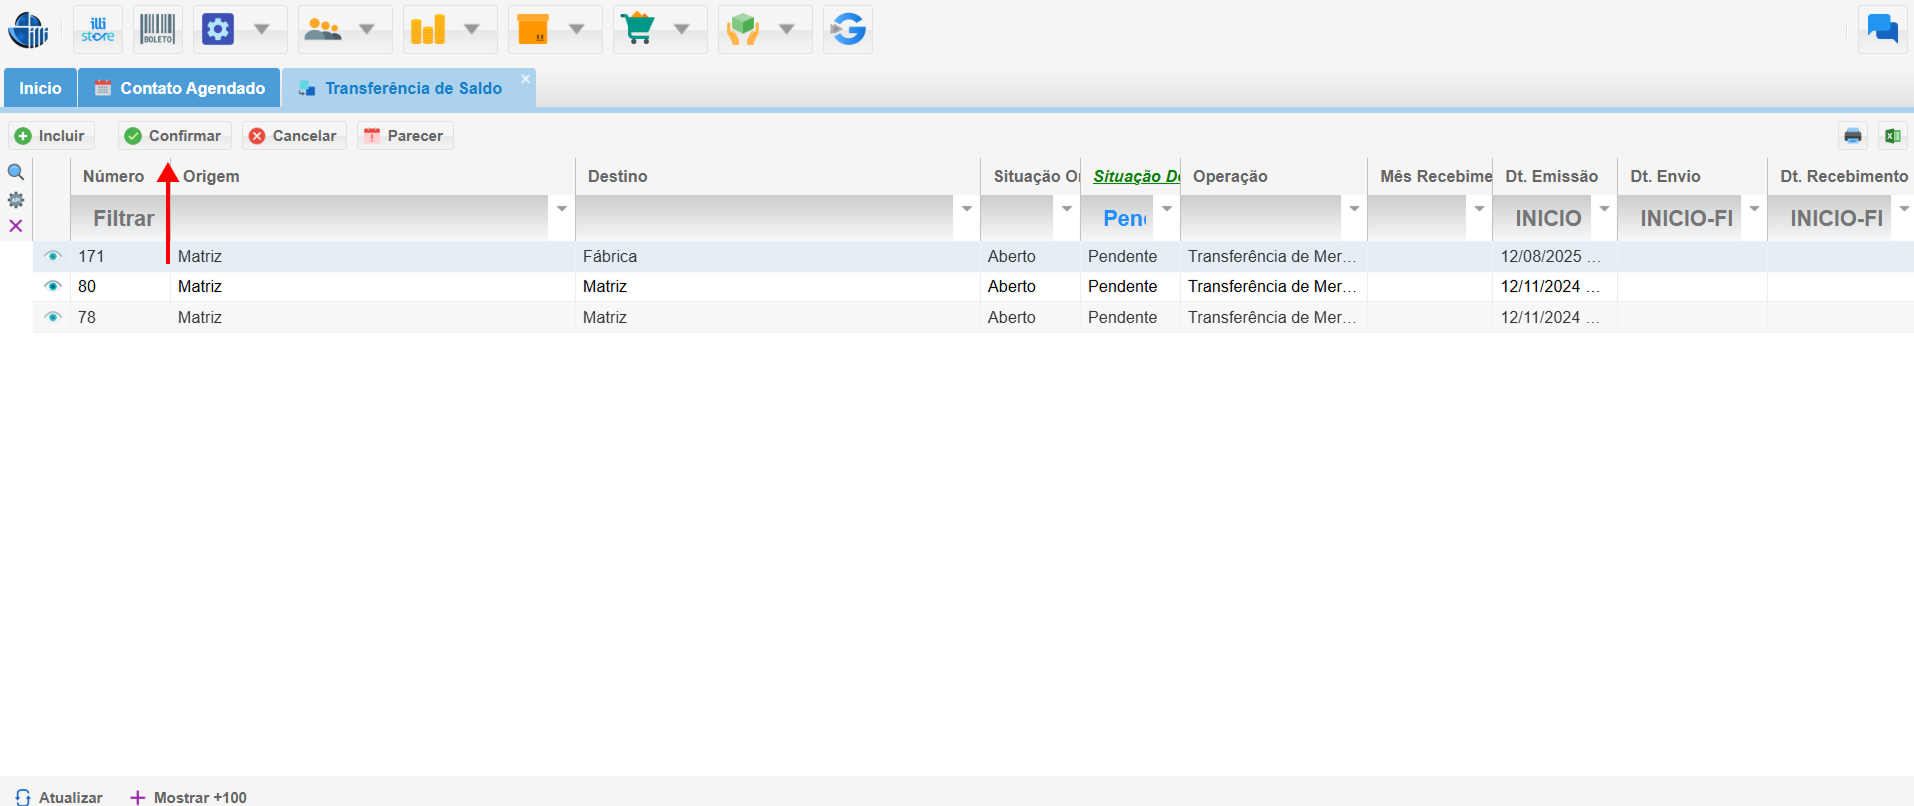
Task: Expand the shopping cart menu dropdown
Action: 682,30
